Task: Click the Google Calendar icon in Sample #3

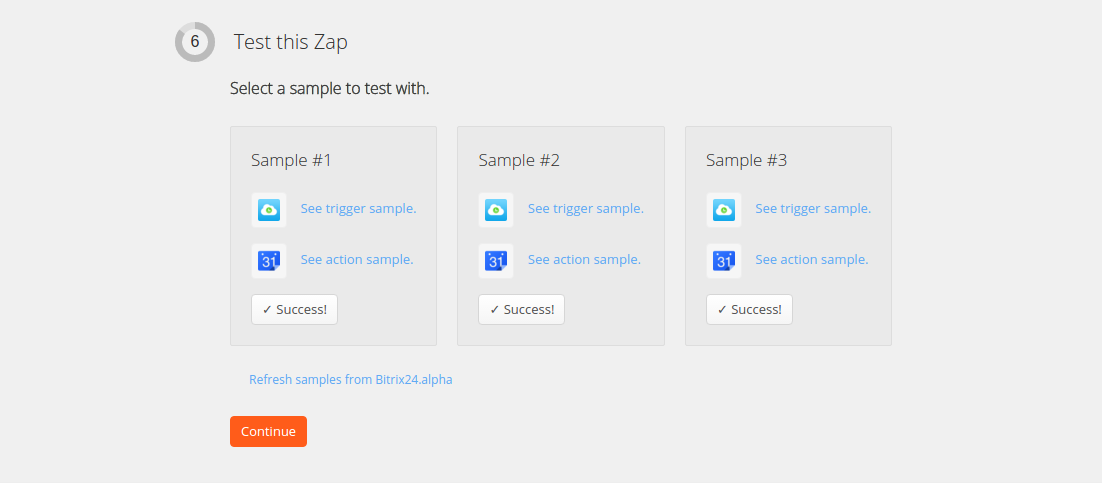Action: (x=724, y=260)
